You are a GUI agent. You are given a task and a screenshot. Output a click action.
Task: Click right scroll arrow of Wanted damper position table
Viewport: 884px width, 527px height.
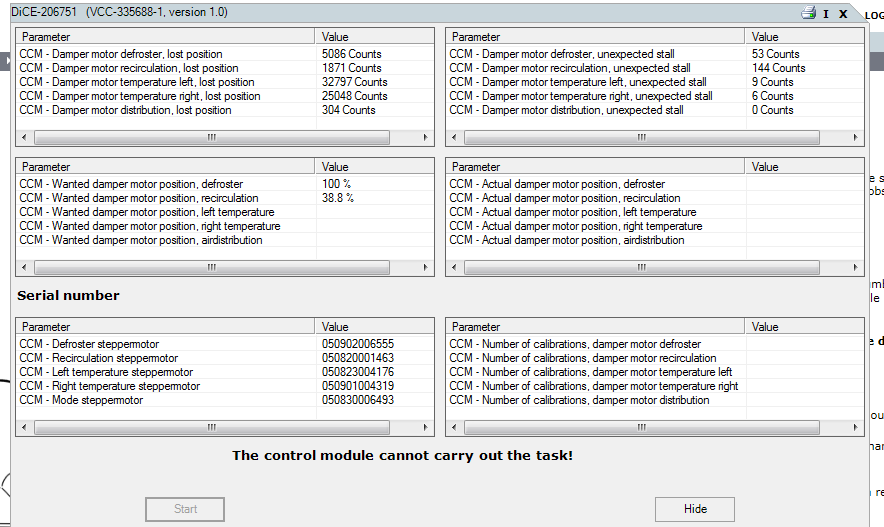tap(426, 268)
